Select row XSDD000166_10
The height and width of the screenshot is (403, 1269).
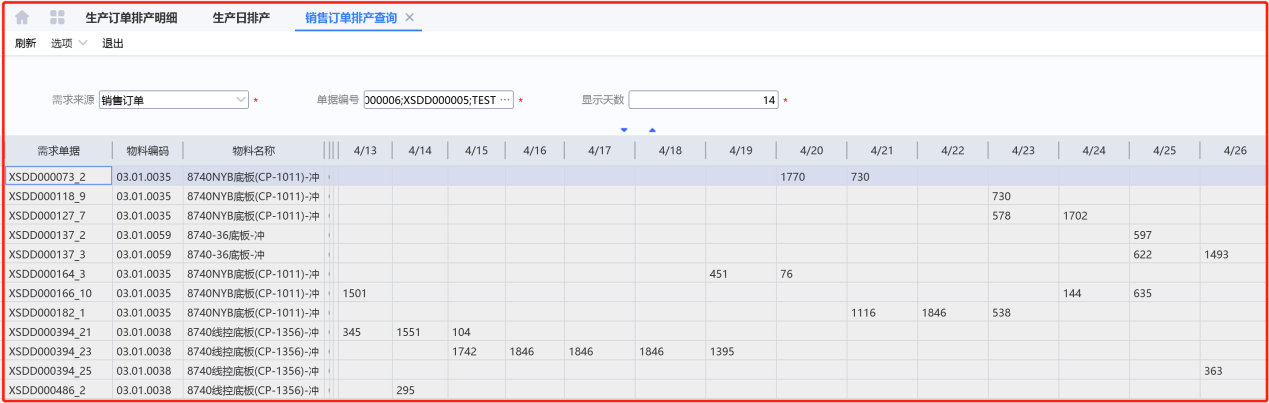[636, 293]
